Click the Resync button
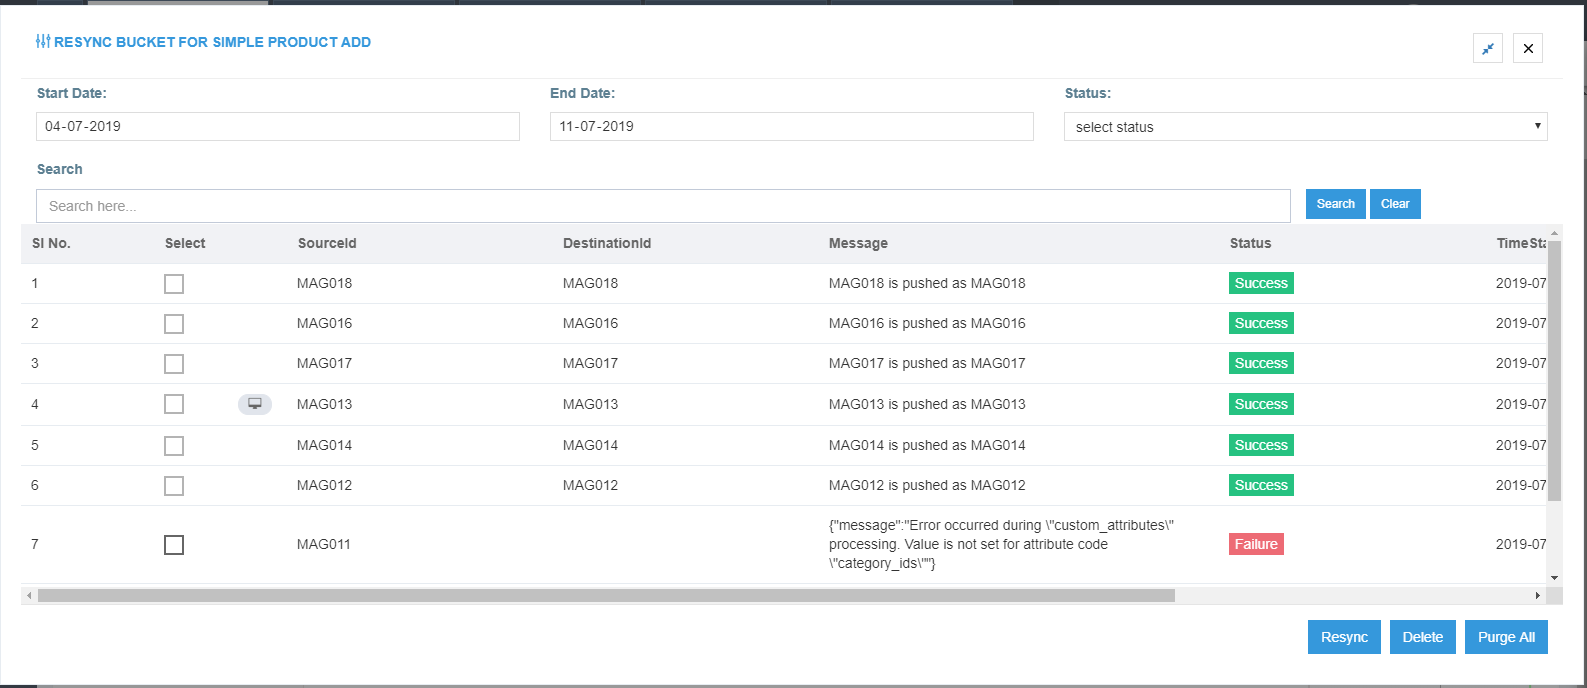Screen dimensions: 1587x688 pyautogui.click(x=1344, y=637)
